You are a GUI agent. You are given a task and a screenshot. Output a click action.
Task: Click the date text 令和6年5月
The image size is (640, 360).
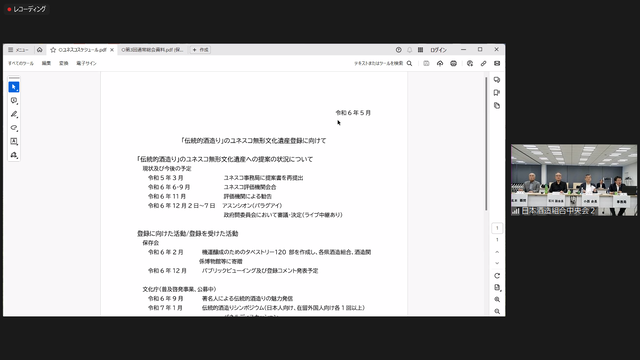click(353, 113)
